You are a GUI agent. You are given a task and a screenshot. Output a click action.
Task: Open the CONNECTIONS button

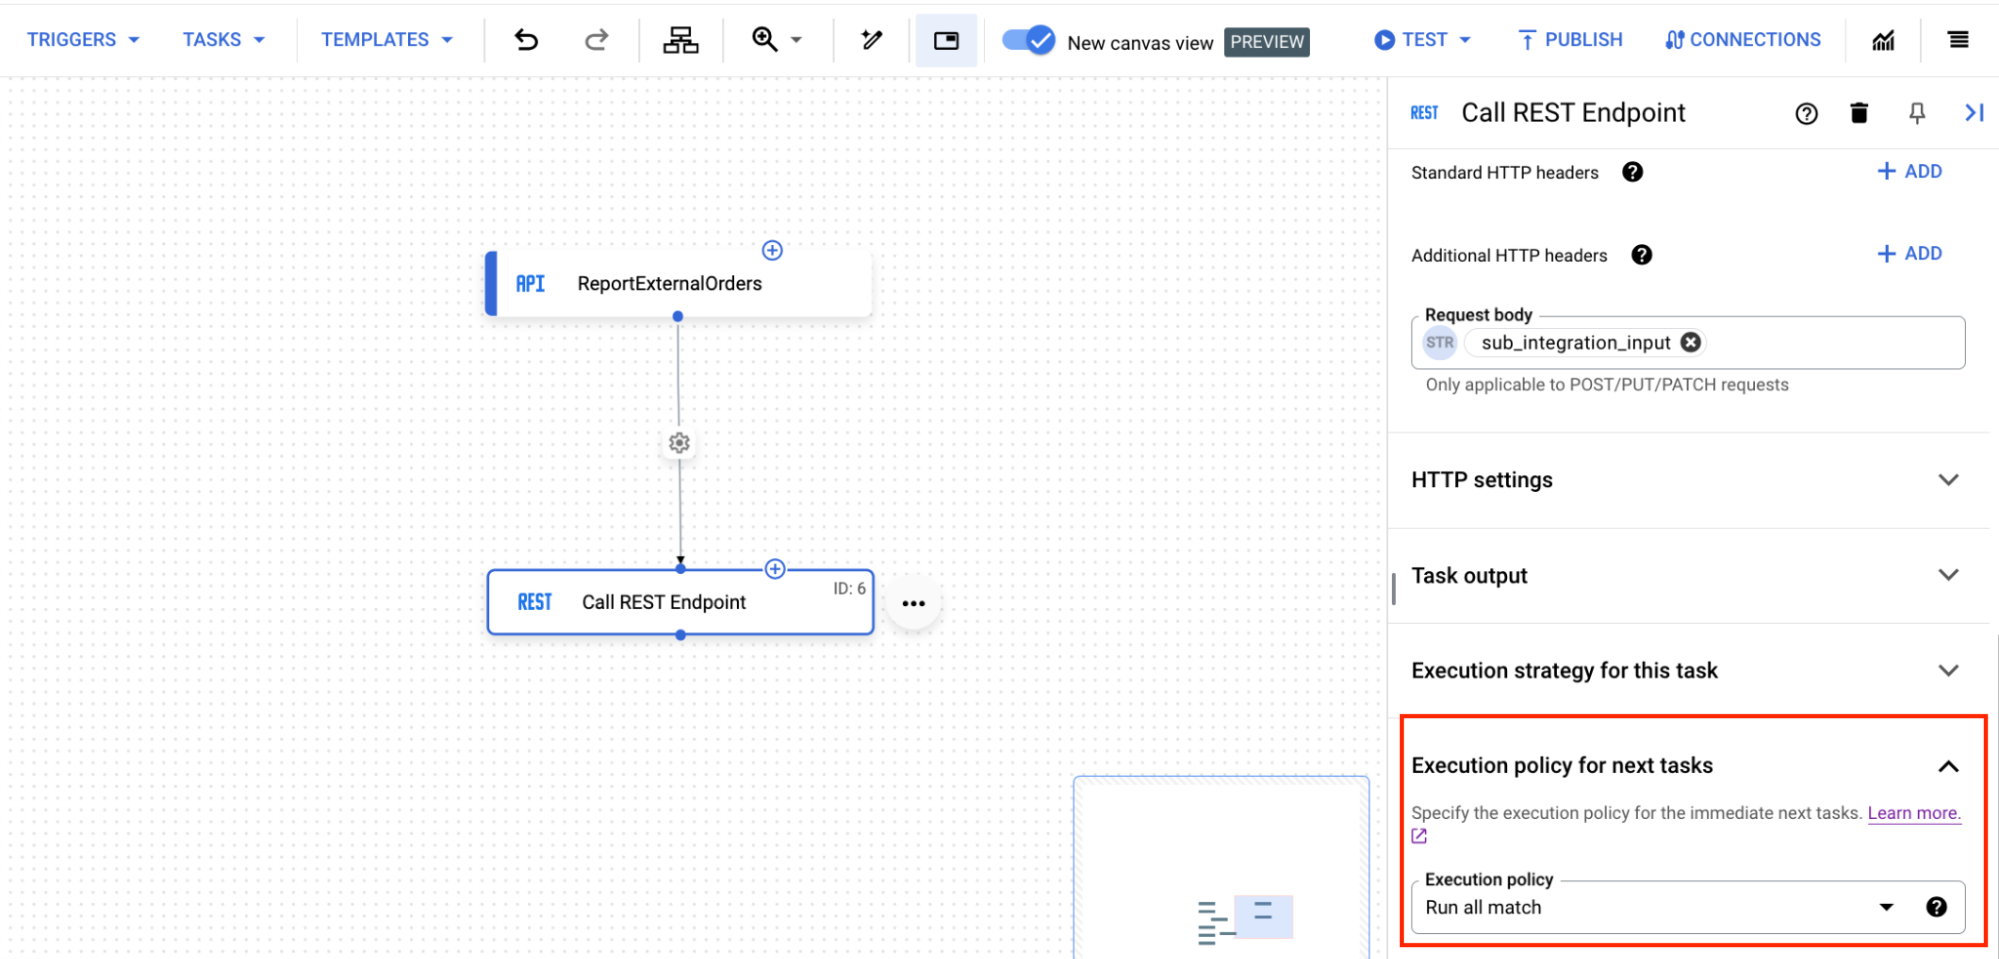click(1743, 40)
